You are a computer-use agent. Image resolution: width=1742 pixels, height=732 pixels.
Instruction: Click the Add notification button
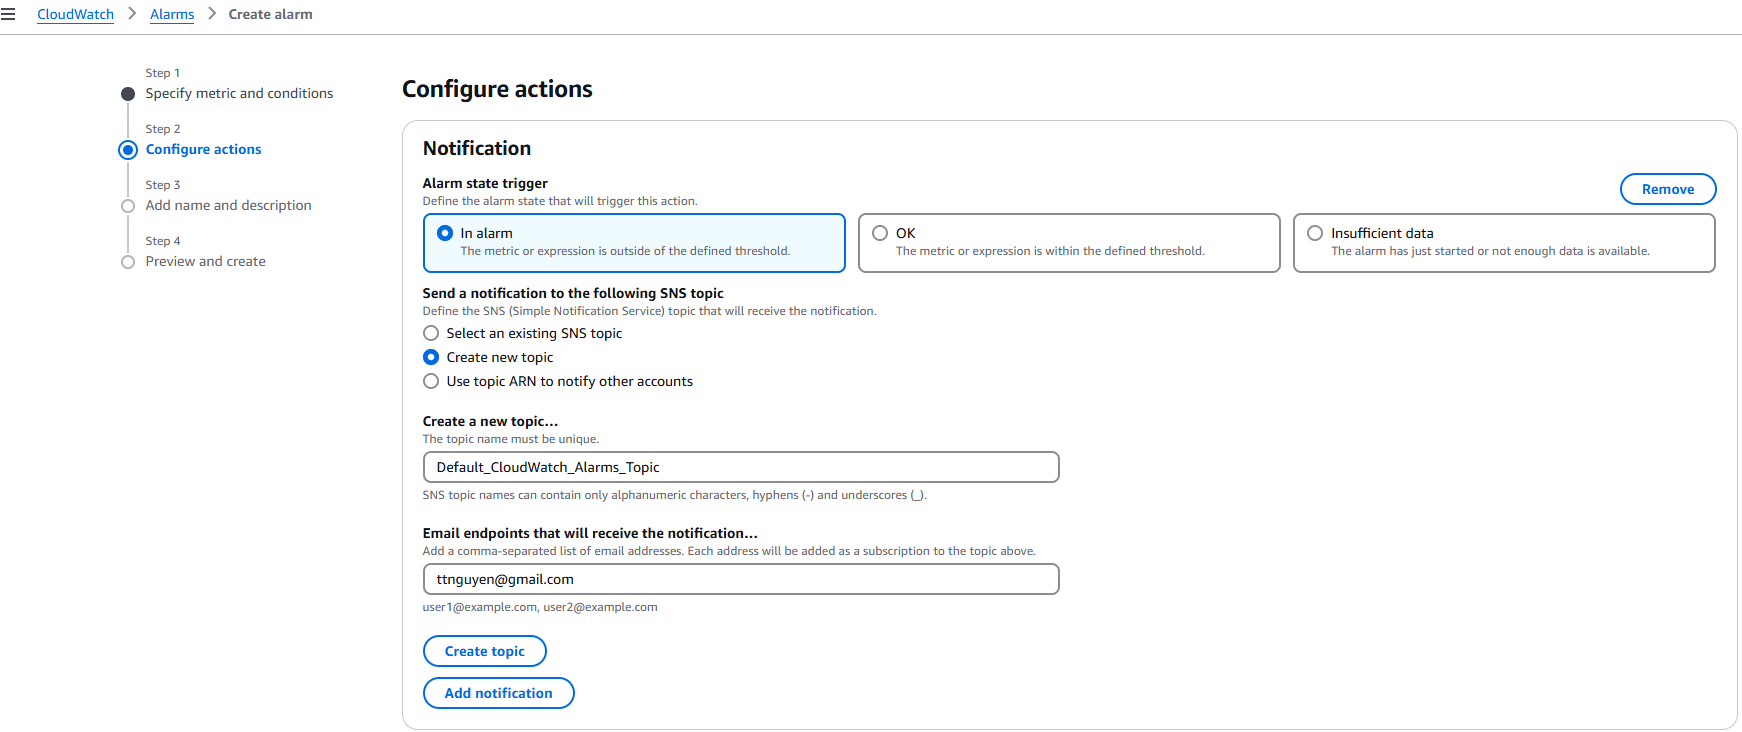[x=498, y=693]
